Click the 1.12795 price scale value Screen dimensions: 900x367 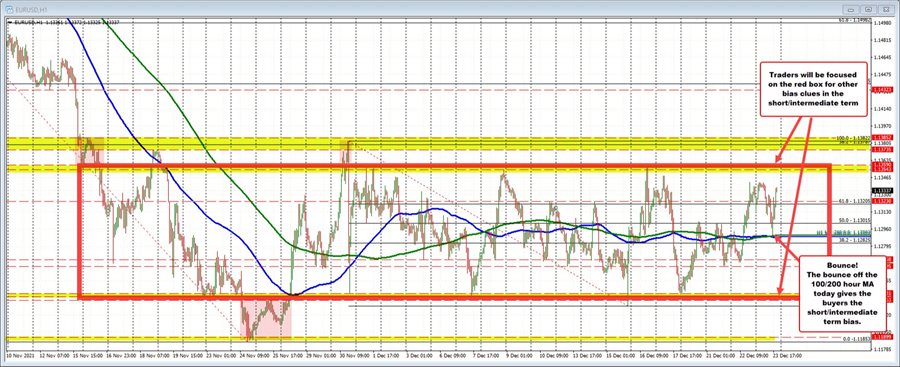(882, 247)
